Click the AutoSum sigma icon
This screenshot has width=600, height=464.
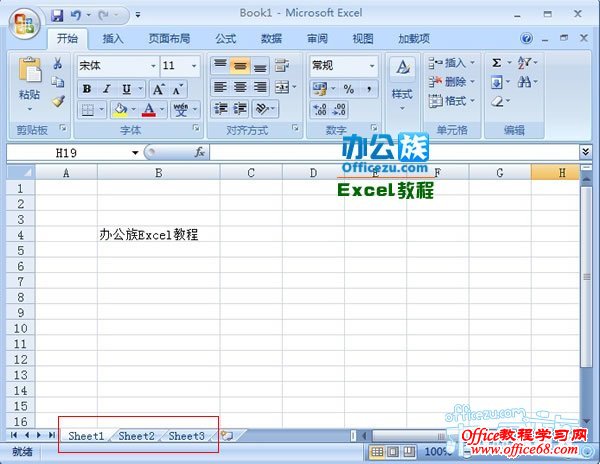tap(496, 63)
